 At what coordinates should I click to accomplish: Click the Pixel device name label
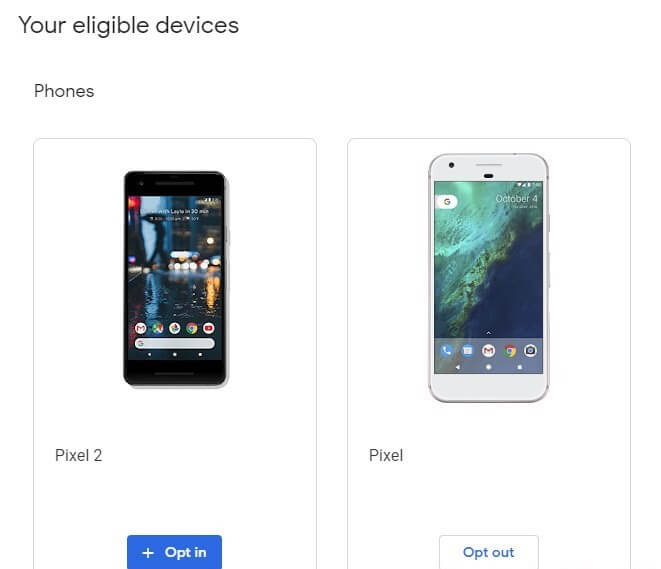point(386,455)
